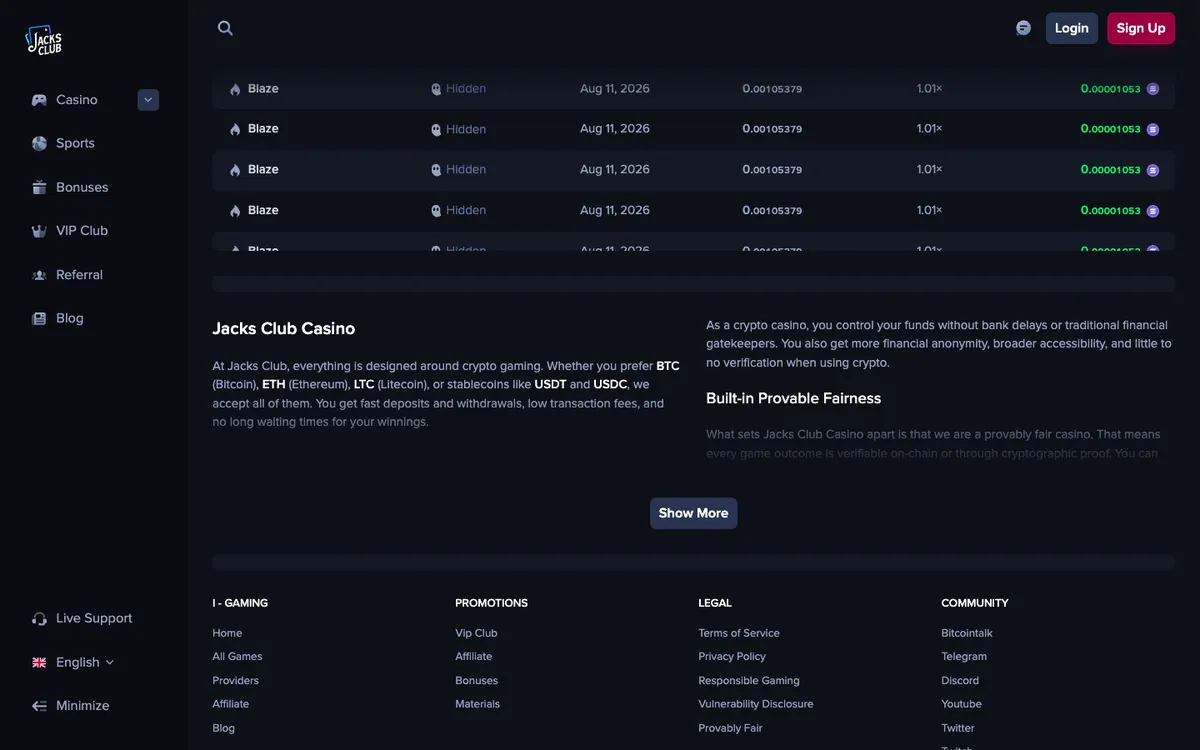Click the Built-in Provable Fairness heading
This screenshot has height=750, width=1200.
794,398
